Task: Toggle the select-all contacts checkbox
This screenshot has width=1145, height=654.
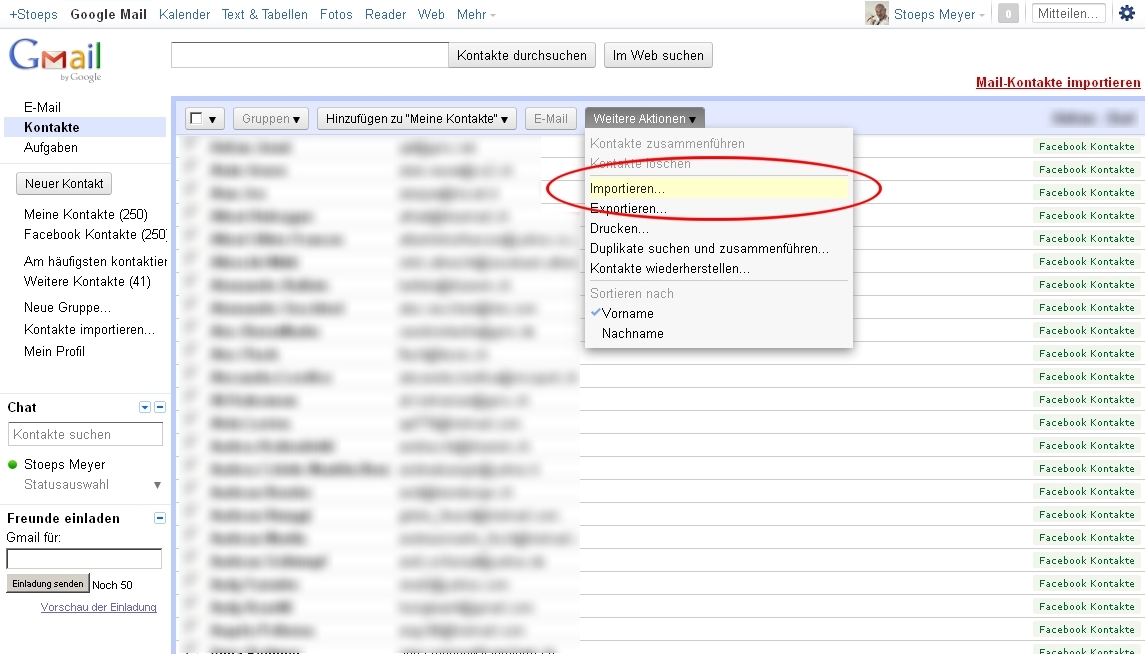Action: point(197,118)
